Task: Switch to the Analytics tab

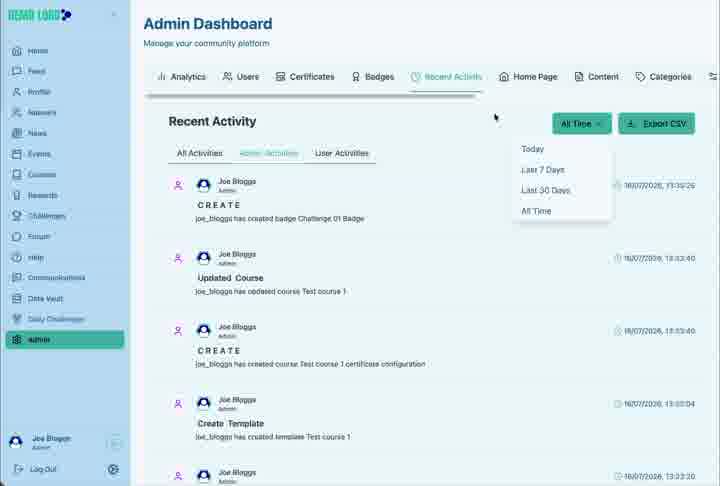Action: pos(182,77)
